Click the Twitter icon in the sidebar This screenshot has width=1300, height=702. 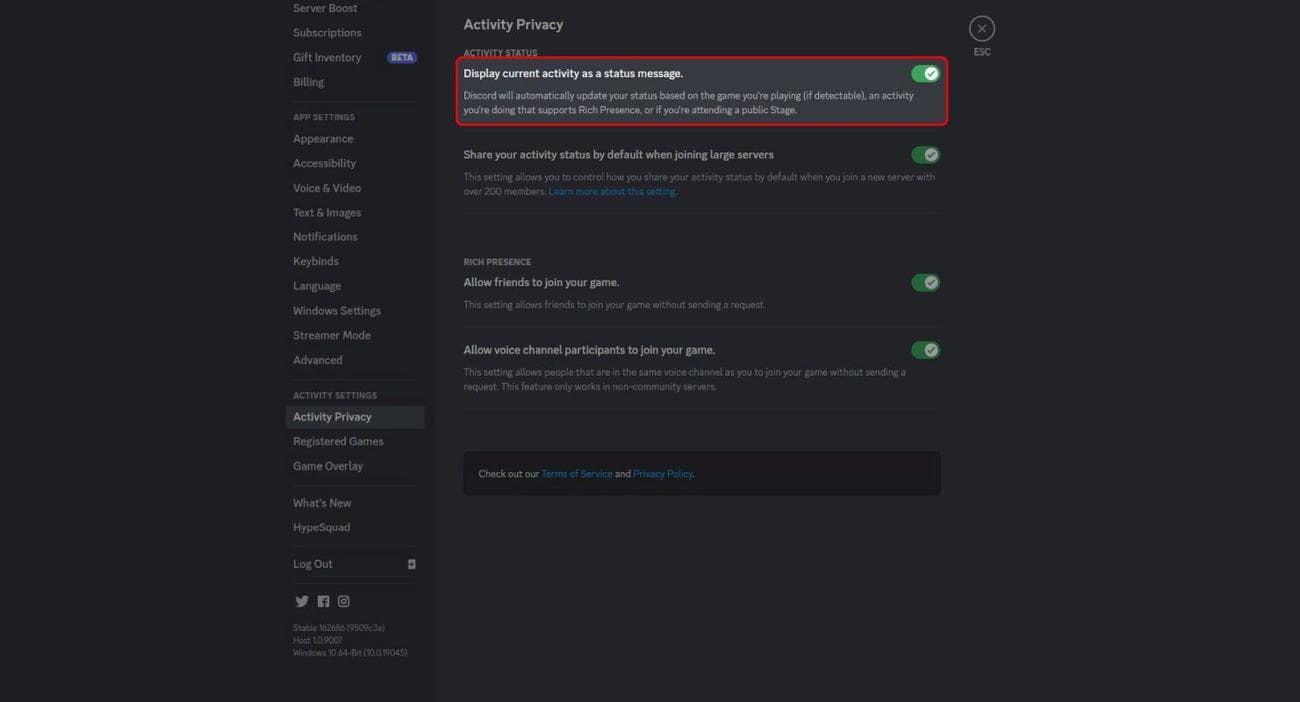pyautogui.click(x=302, y=600)
